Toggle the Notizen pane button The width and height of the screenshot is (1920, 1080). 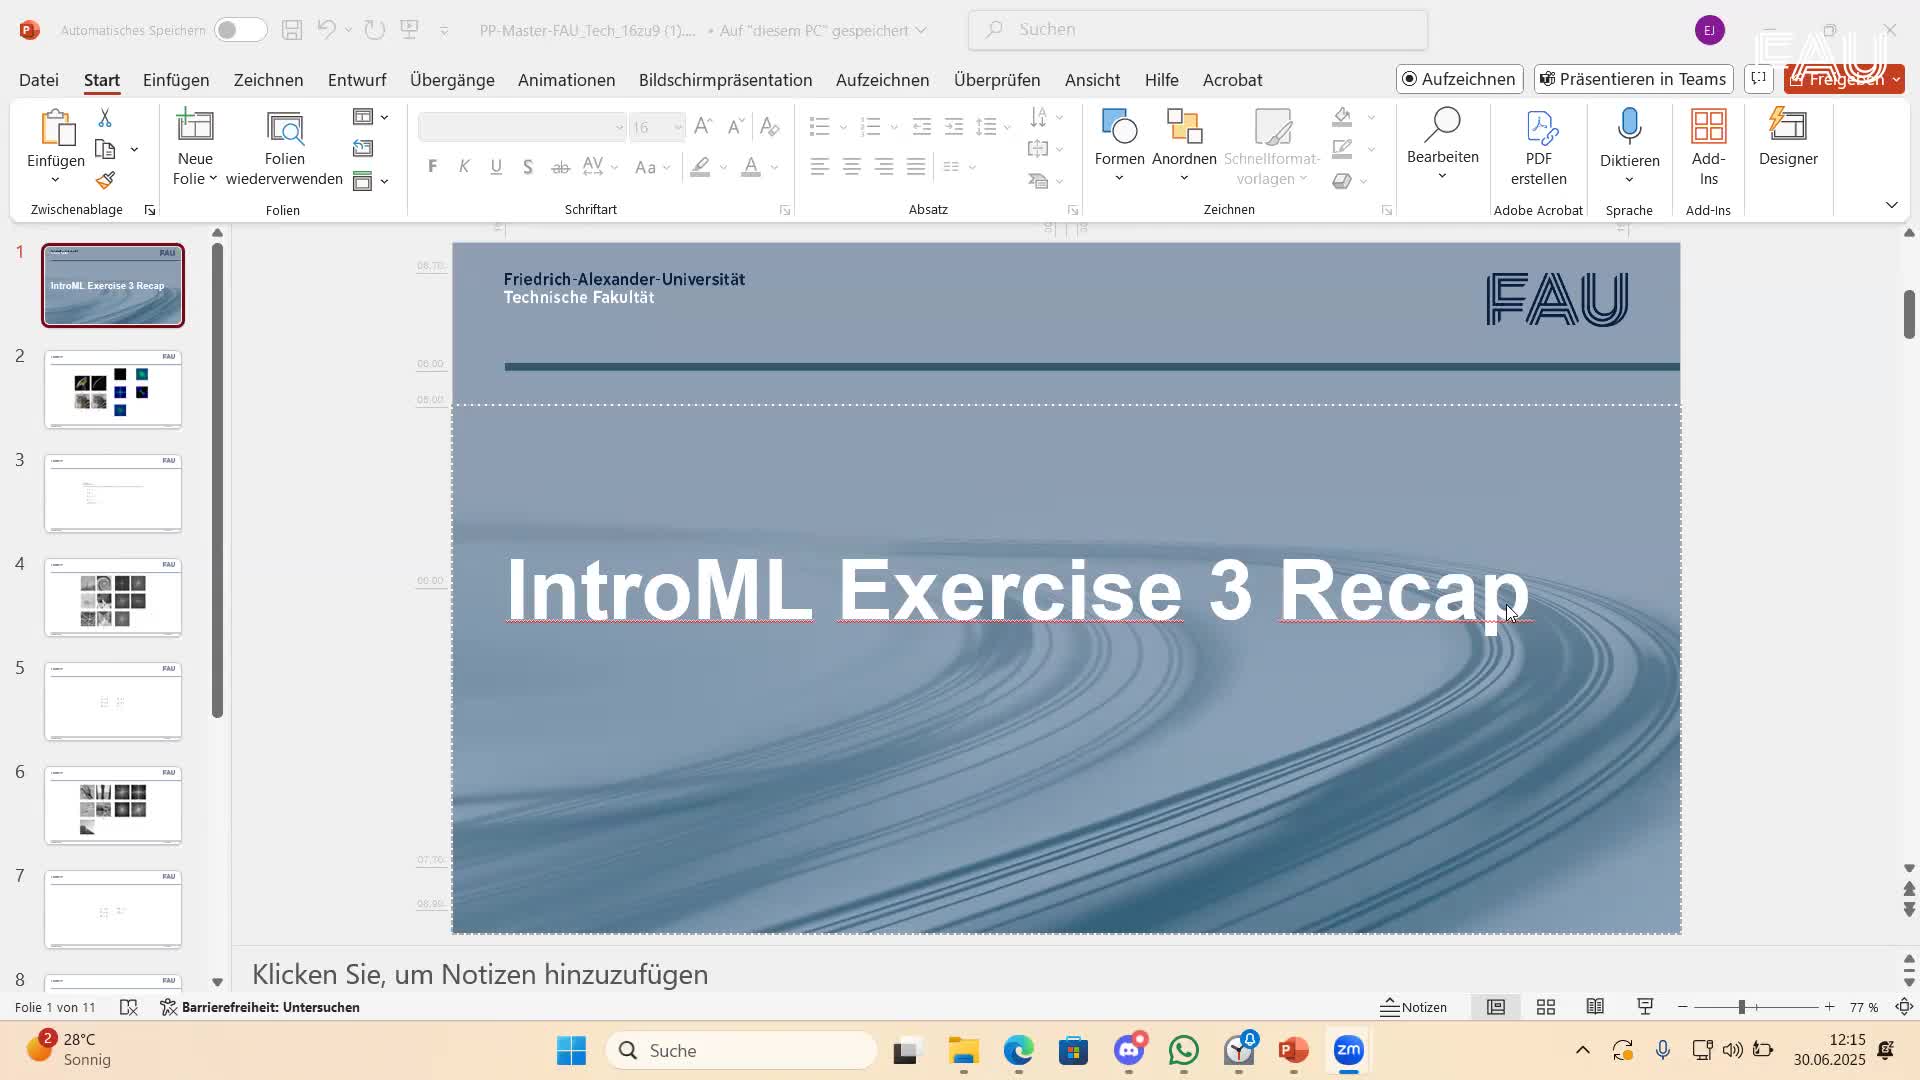point(1414,1007)
